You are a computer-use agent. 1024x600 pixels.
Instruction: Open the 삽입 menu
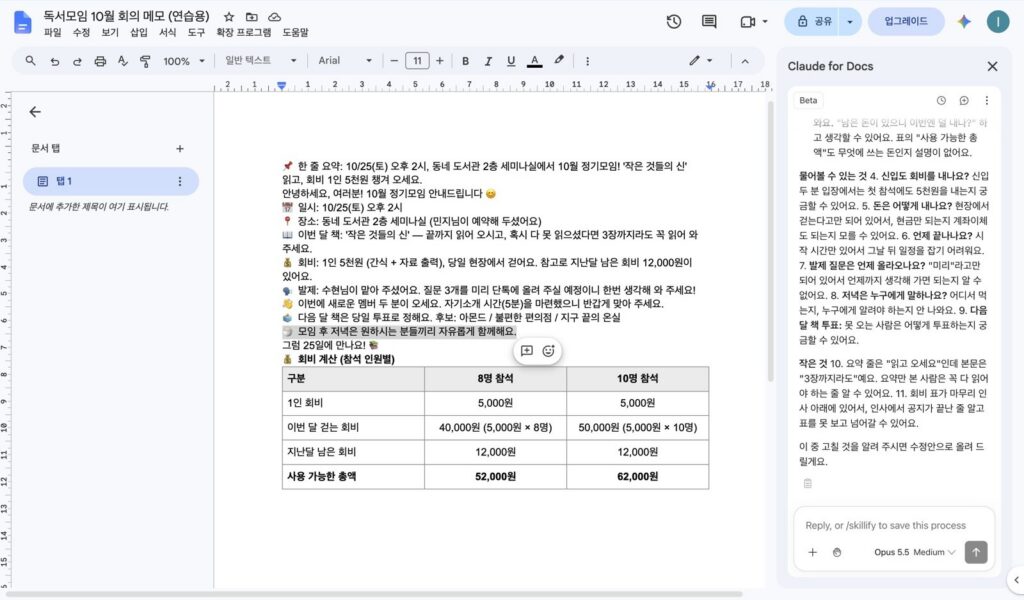coord(138,33)
